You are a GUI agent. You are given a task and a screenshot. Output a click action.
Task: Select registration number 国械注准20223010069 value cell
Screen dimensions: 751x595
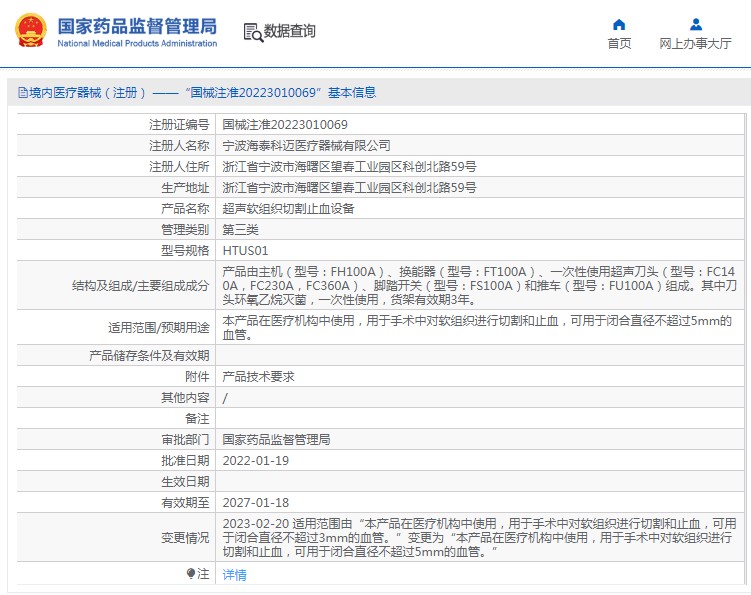coord(285,125)
